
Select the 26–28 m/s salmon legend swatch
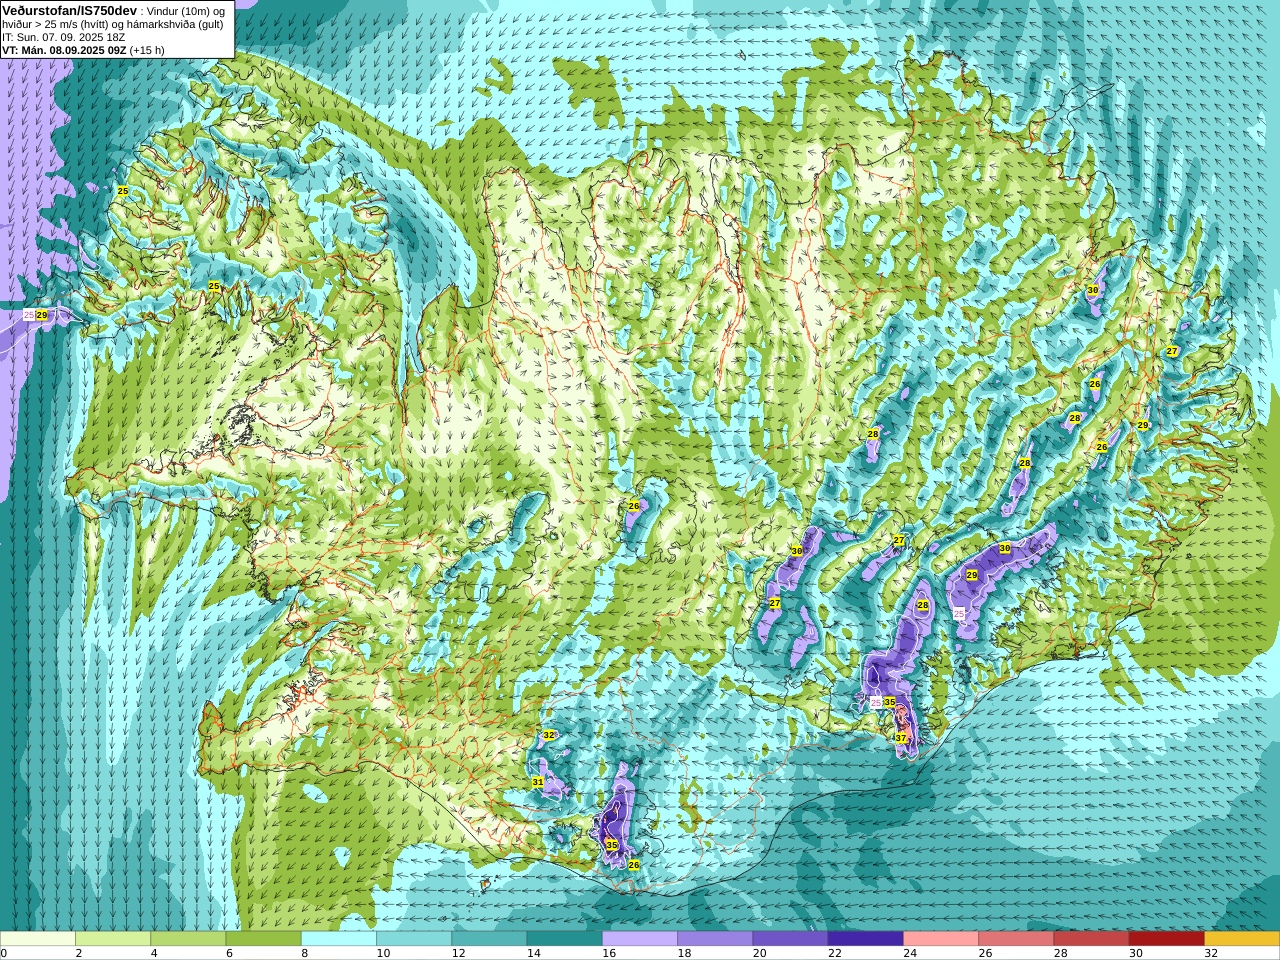pos(1016,939)
